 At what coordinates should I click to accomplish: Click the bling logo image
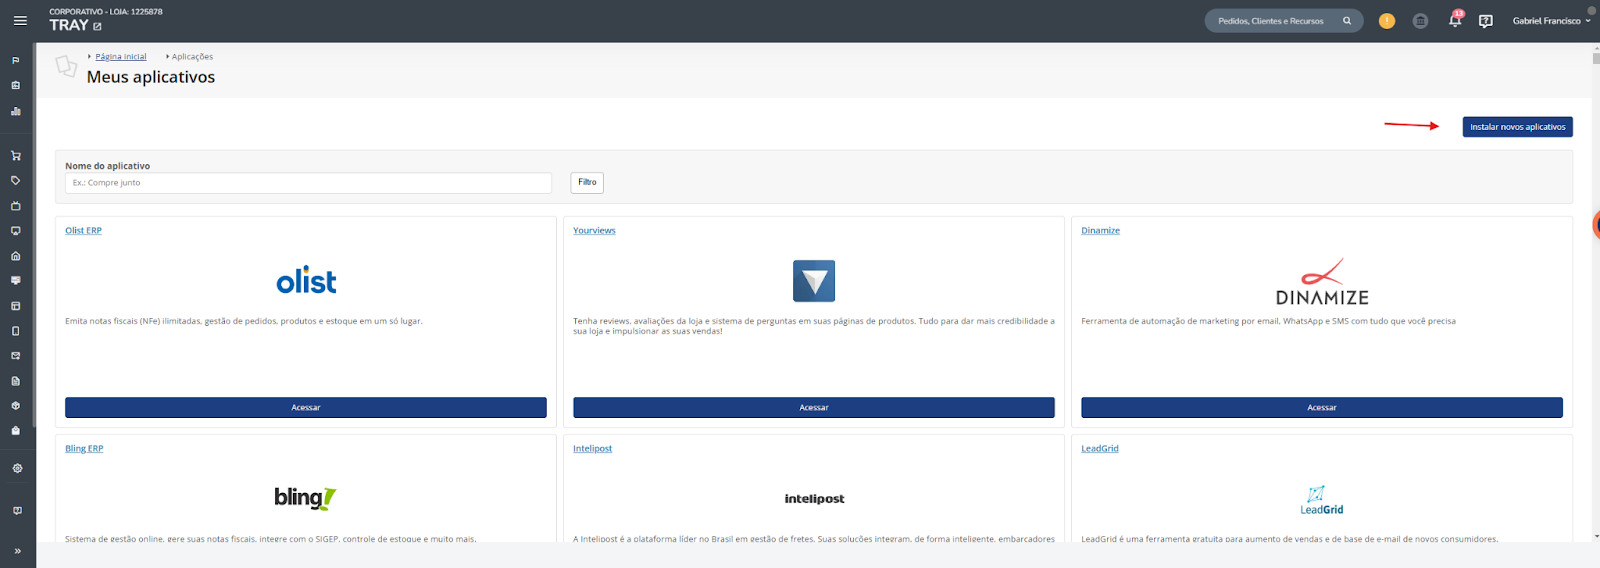[x=305, y=498]
